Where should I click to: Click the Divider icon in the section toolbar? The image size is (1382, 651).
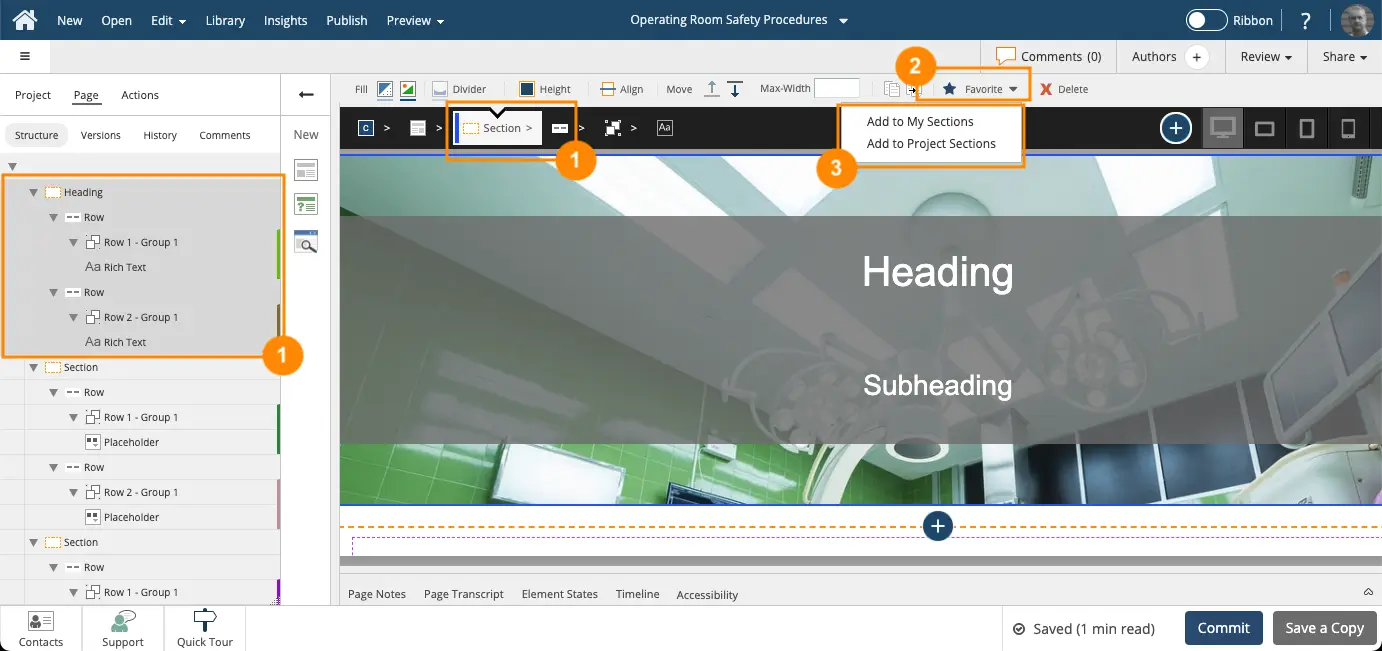pos(440,89)
